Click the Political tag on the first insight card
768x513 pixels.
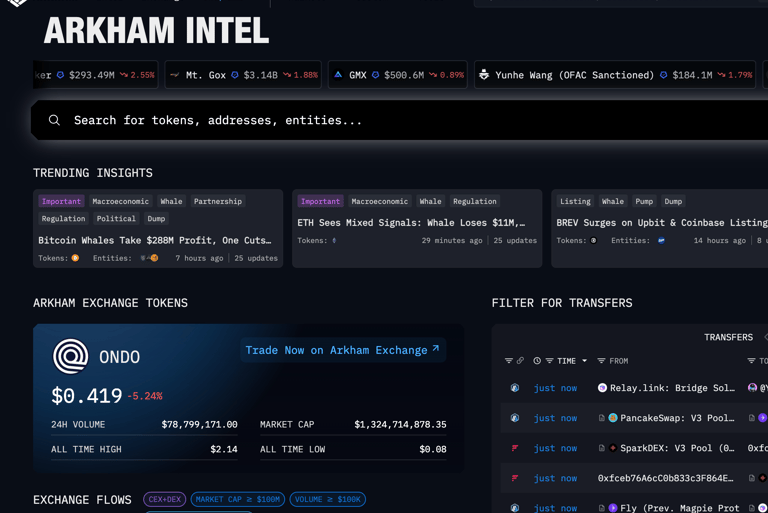116,219
